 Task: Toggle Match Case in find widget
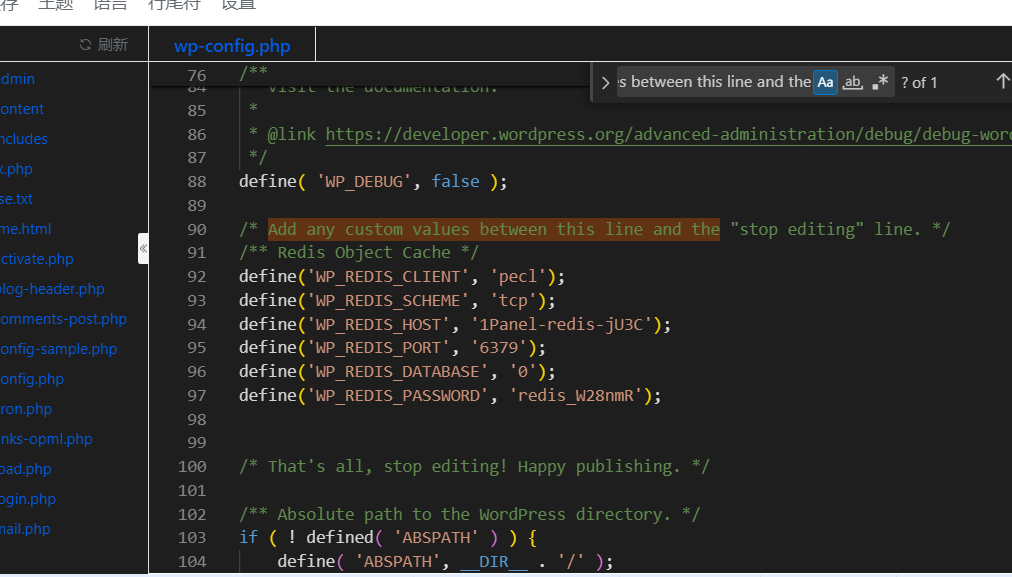tap(825, 83)
